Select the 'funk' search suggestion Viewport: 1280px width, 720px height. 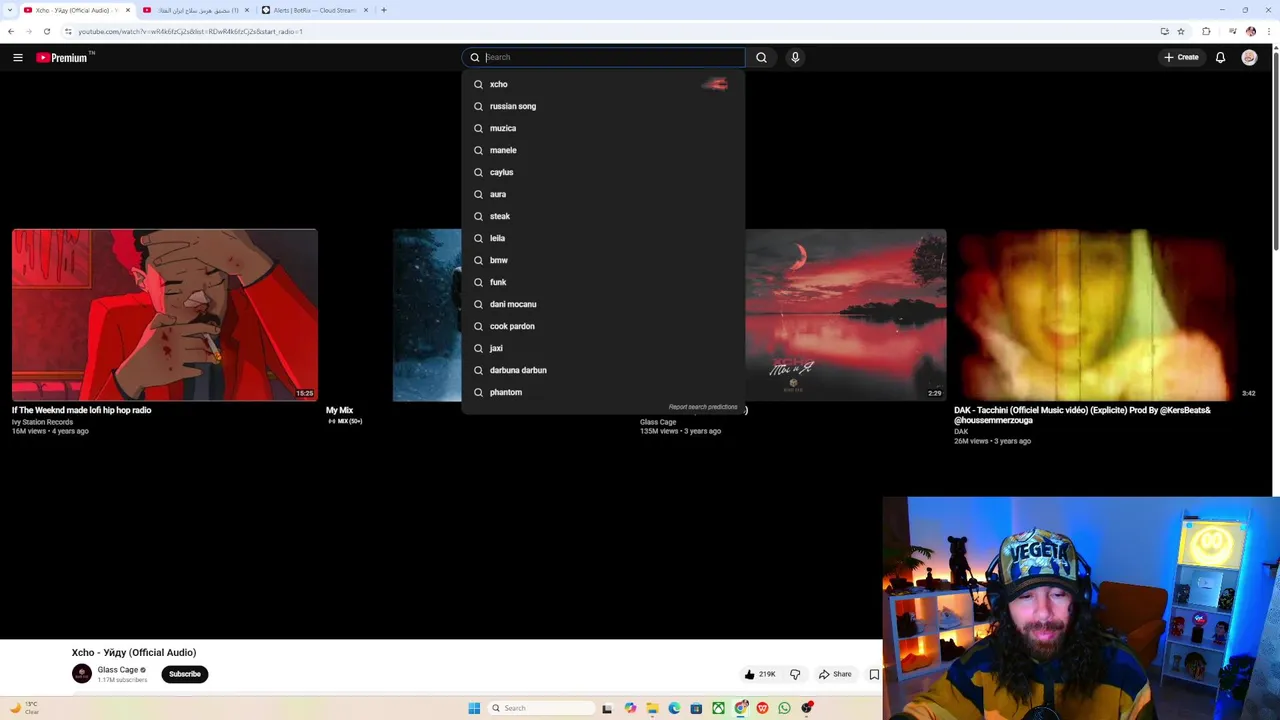point(603,282)
